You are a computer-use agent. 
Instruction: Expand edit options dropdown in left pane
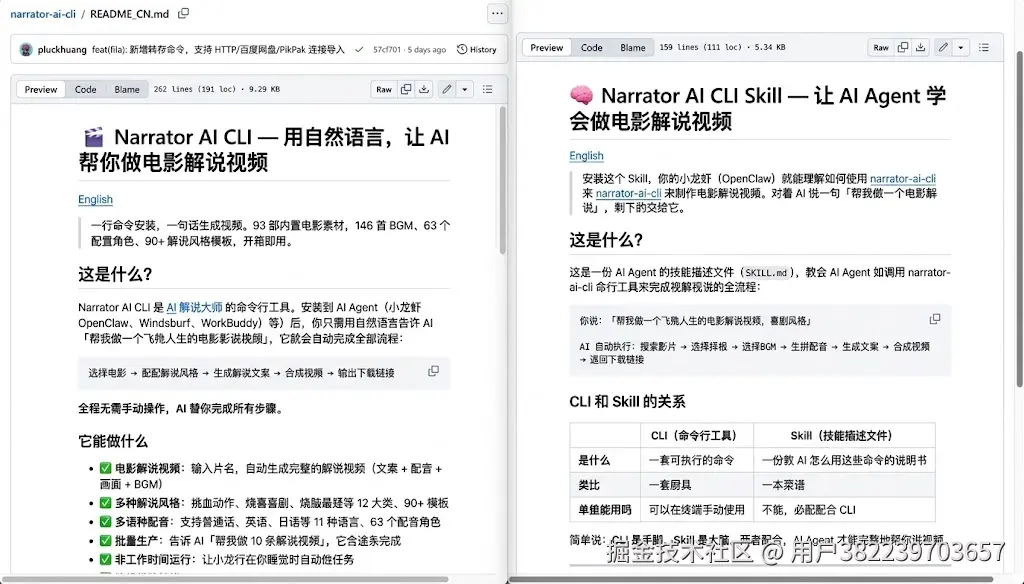click(464, 89)
